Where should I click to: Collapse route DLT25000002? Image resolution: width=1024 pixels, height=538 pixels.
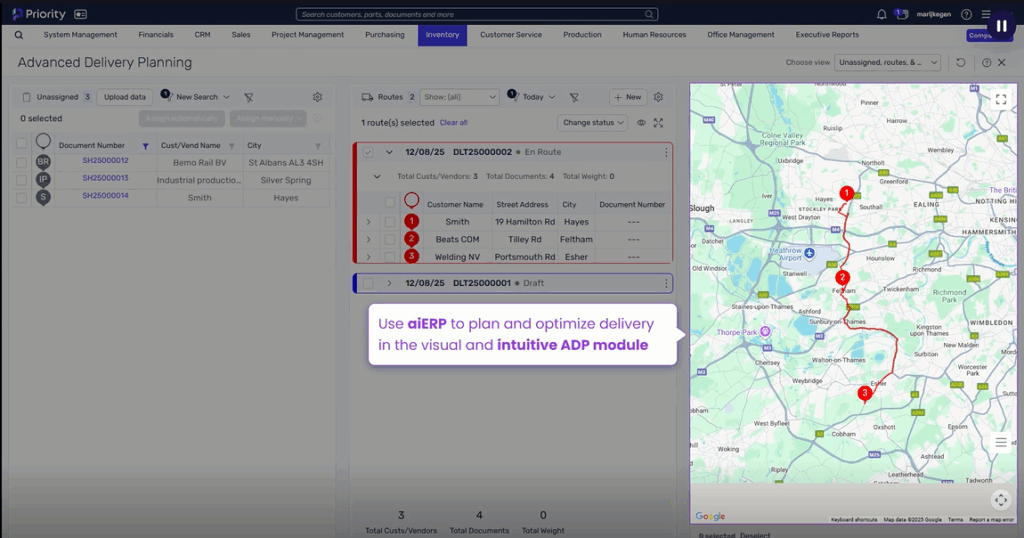pyautogui.click(x=389, y=152)
